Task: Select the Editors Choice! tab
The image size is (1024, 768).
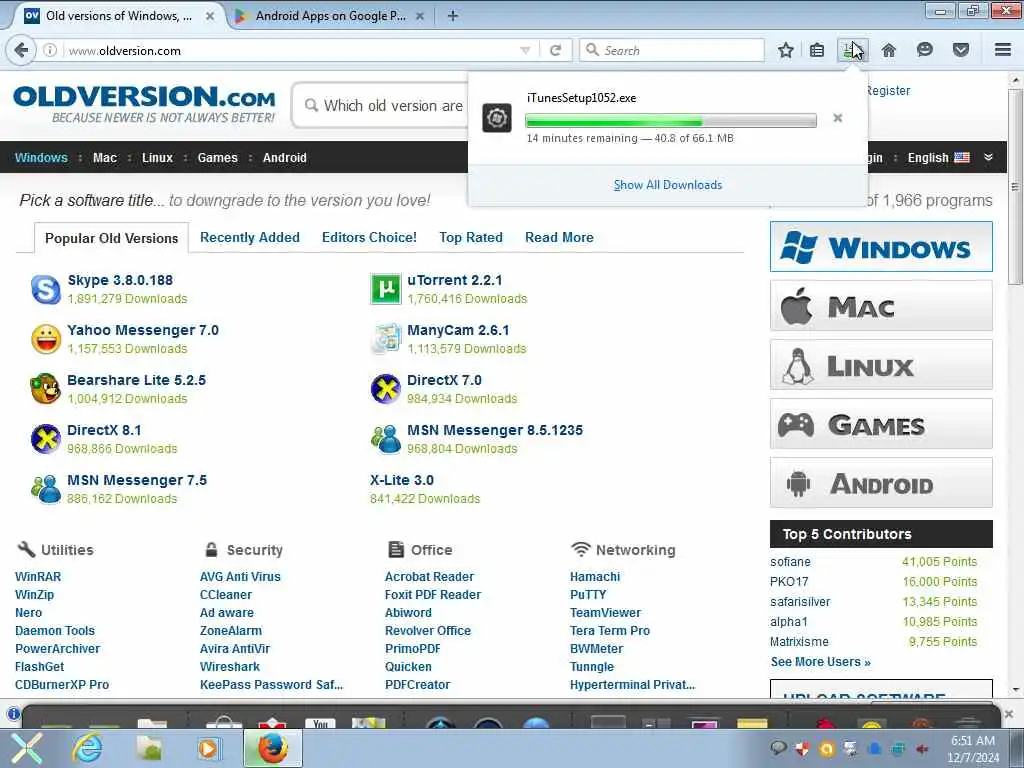Action: pos(369,238)
